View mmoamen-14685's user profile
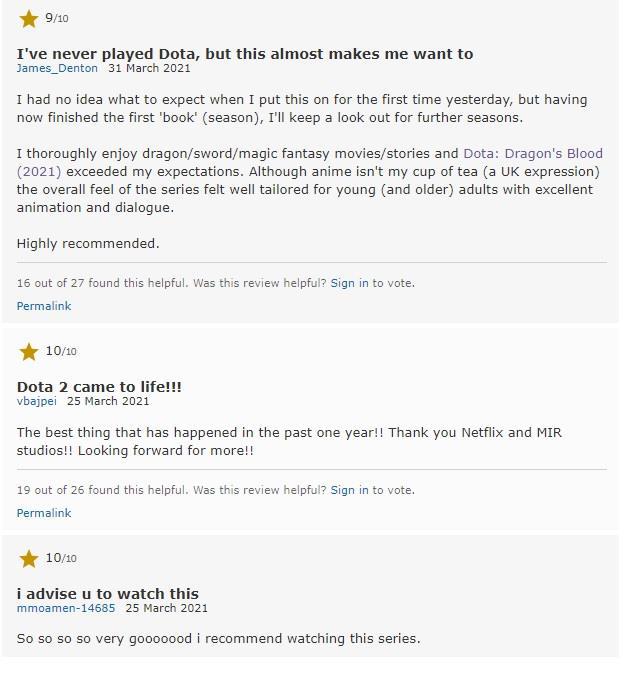633x675 pixels. click(x=66, y=608)
